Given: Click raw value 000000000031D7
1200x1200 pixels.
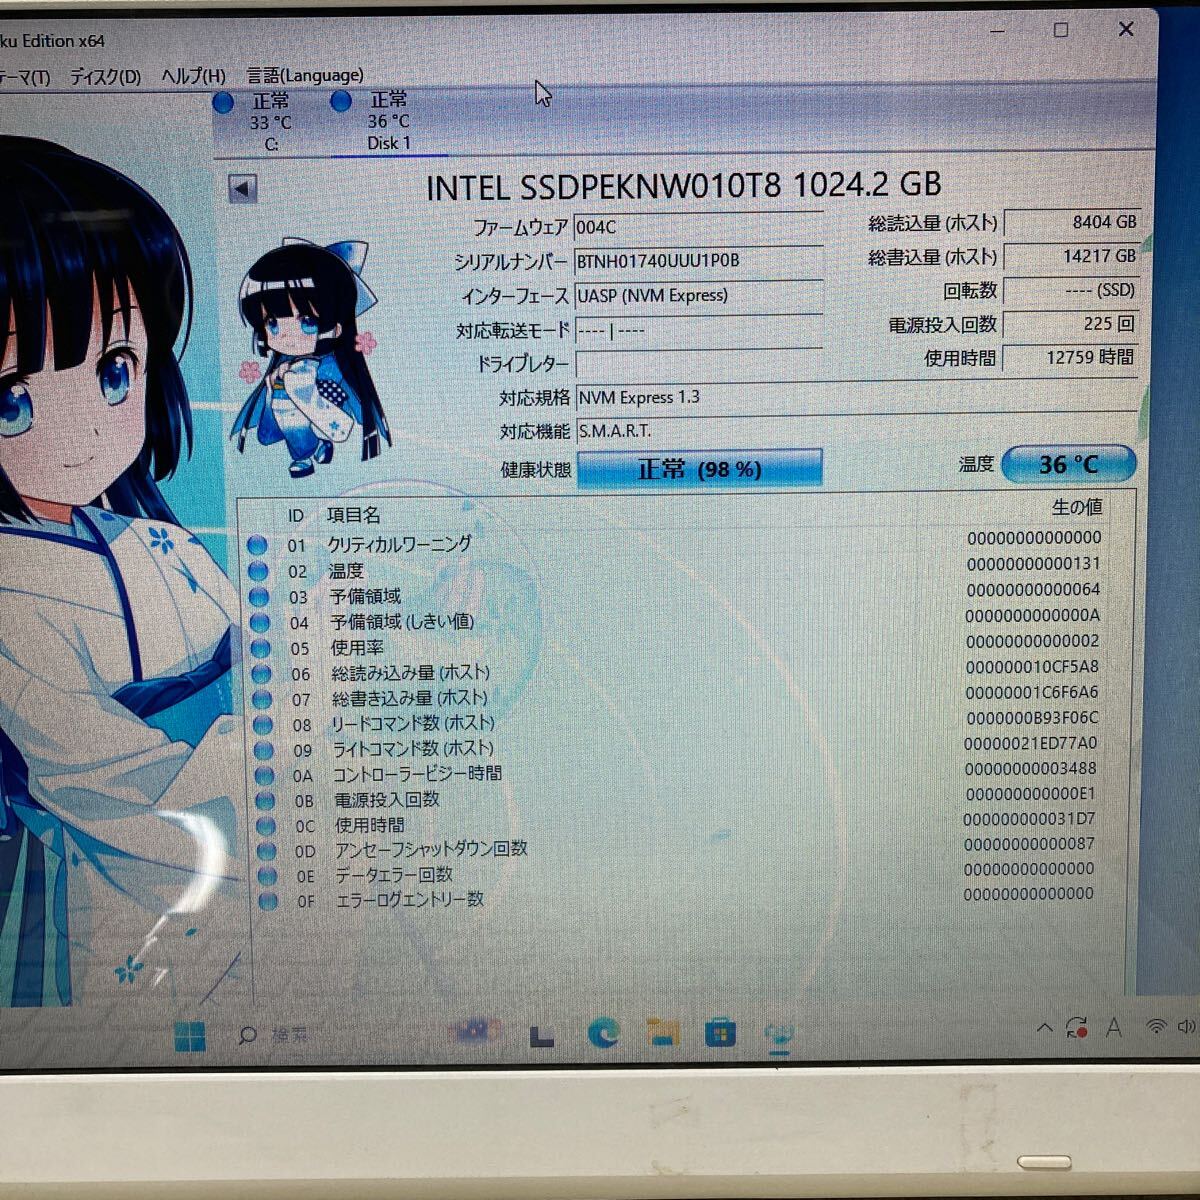Looking at the screenshot, I should pos(1029,819).
